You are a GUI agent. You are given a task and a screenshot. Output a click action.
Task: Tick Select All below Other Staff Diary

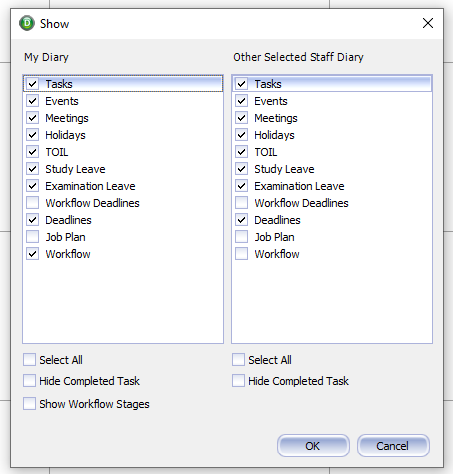tap(238, 360)
